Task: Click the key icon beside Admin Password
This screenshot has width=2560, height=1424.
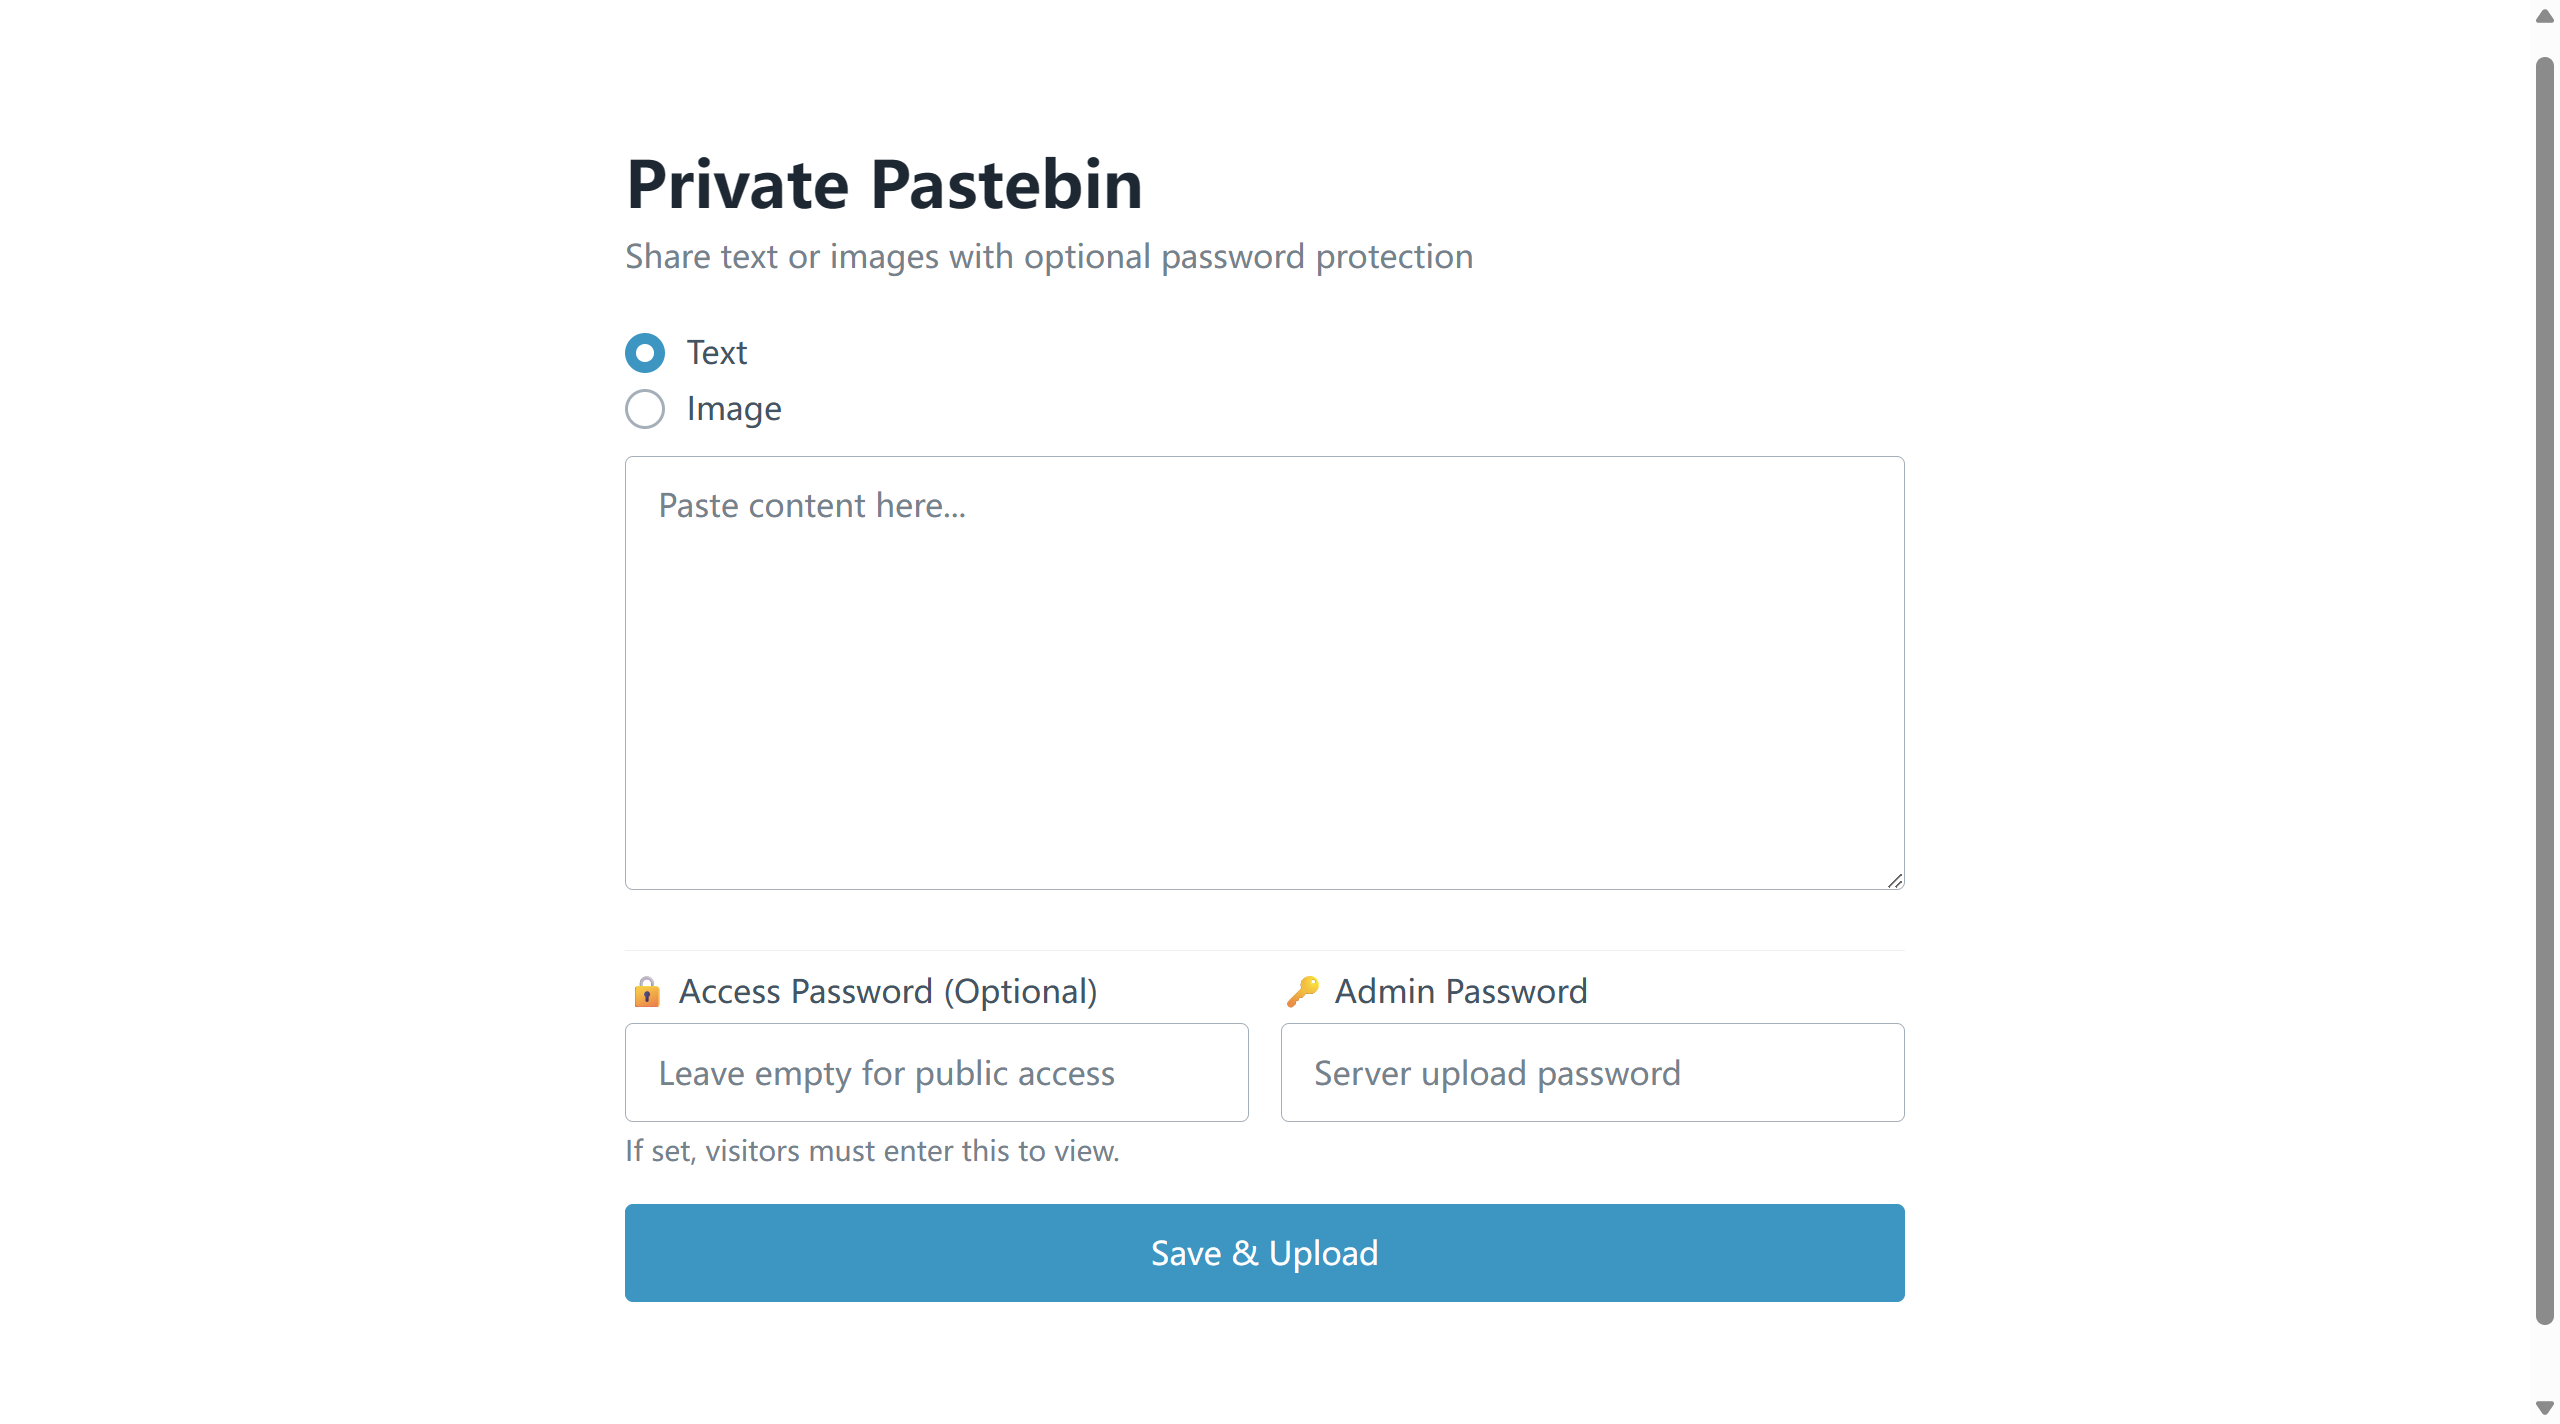Action: tap(1303, 991)
